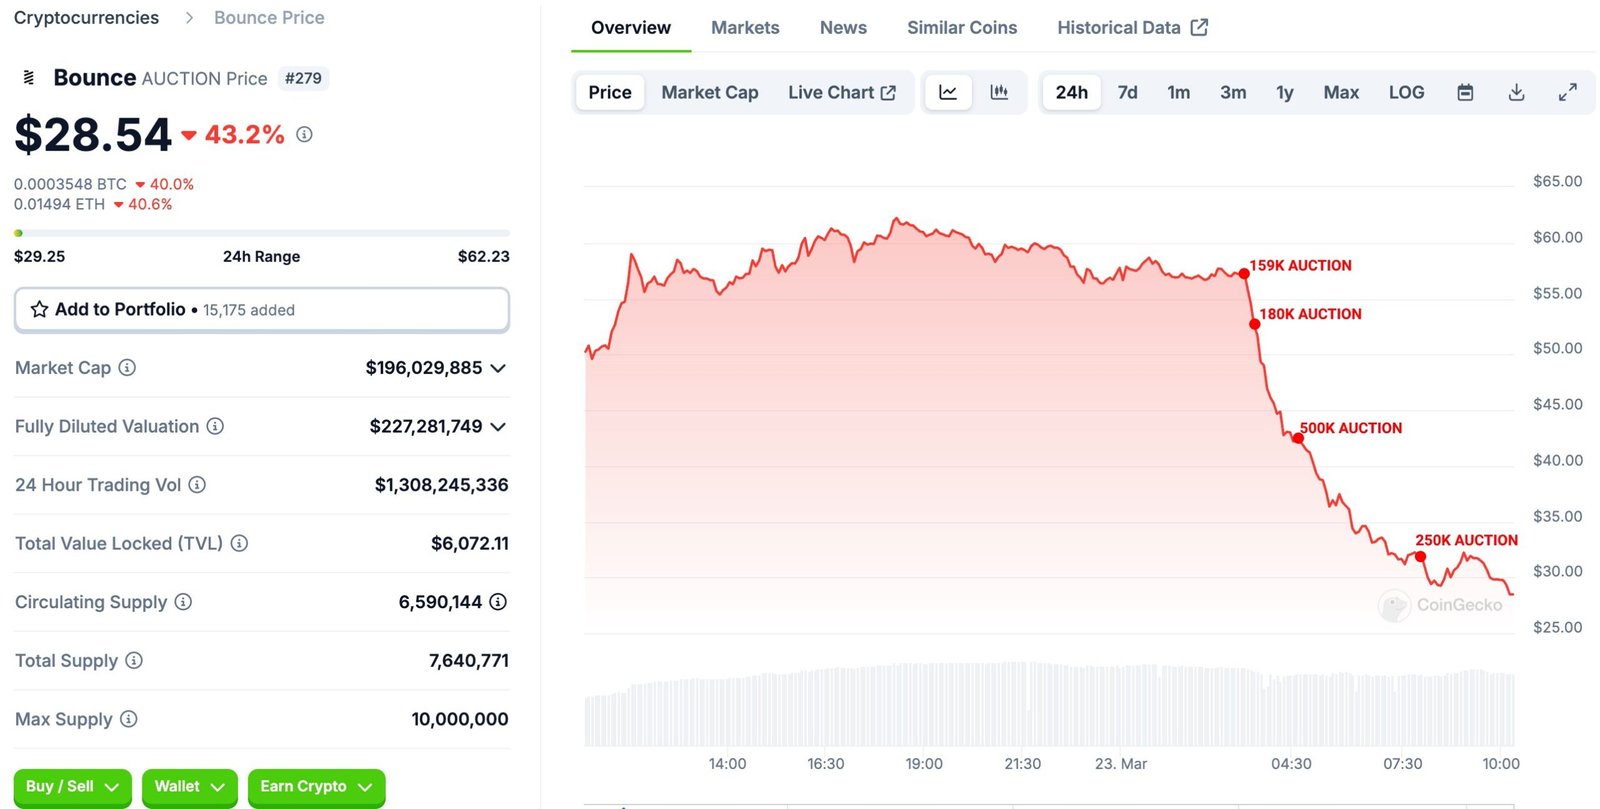Switch to the Similar Coins tab

click(961, 28)
